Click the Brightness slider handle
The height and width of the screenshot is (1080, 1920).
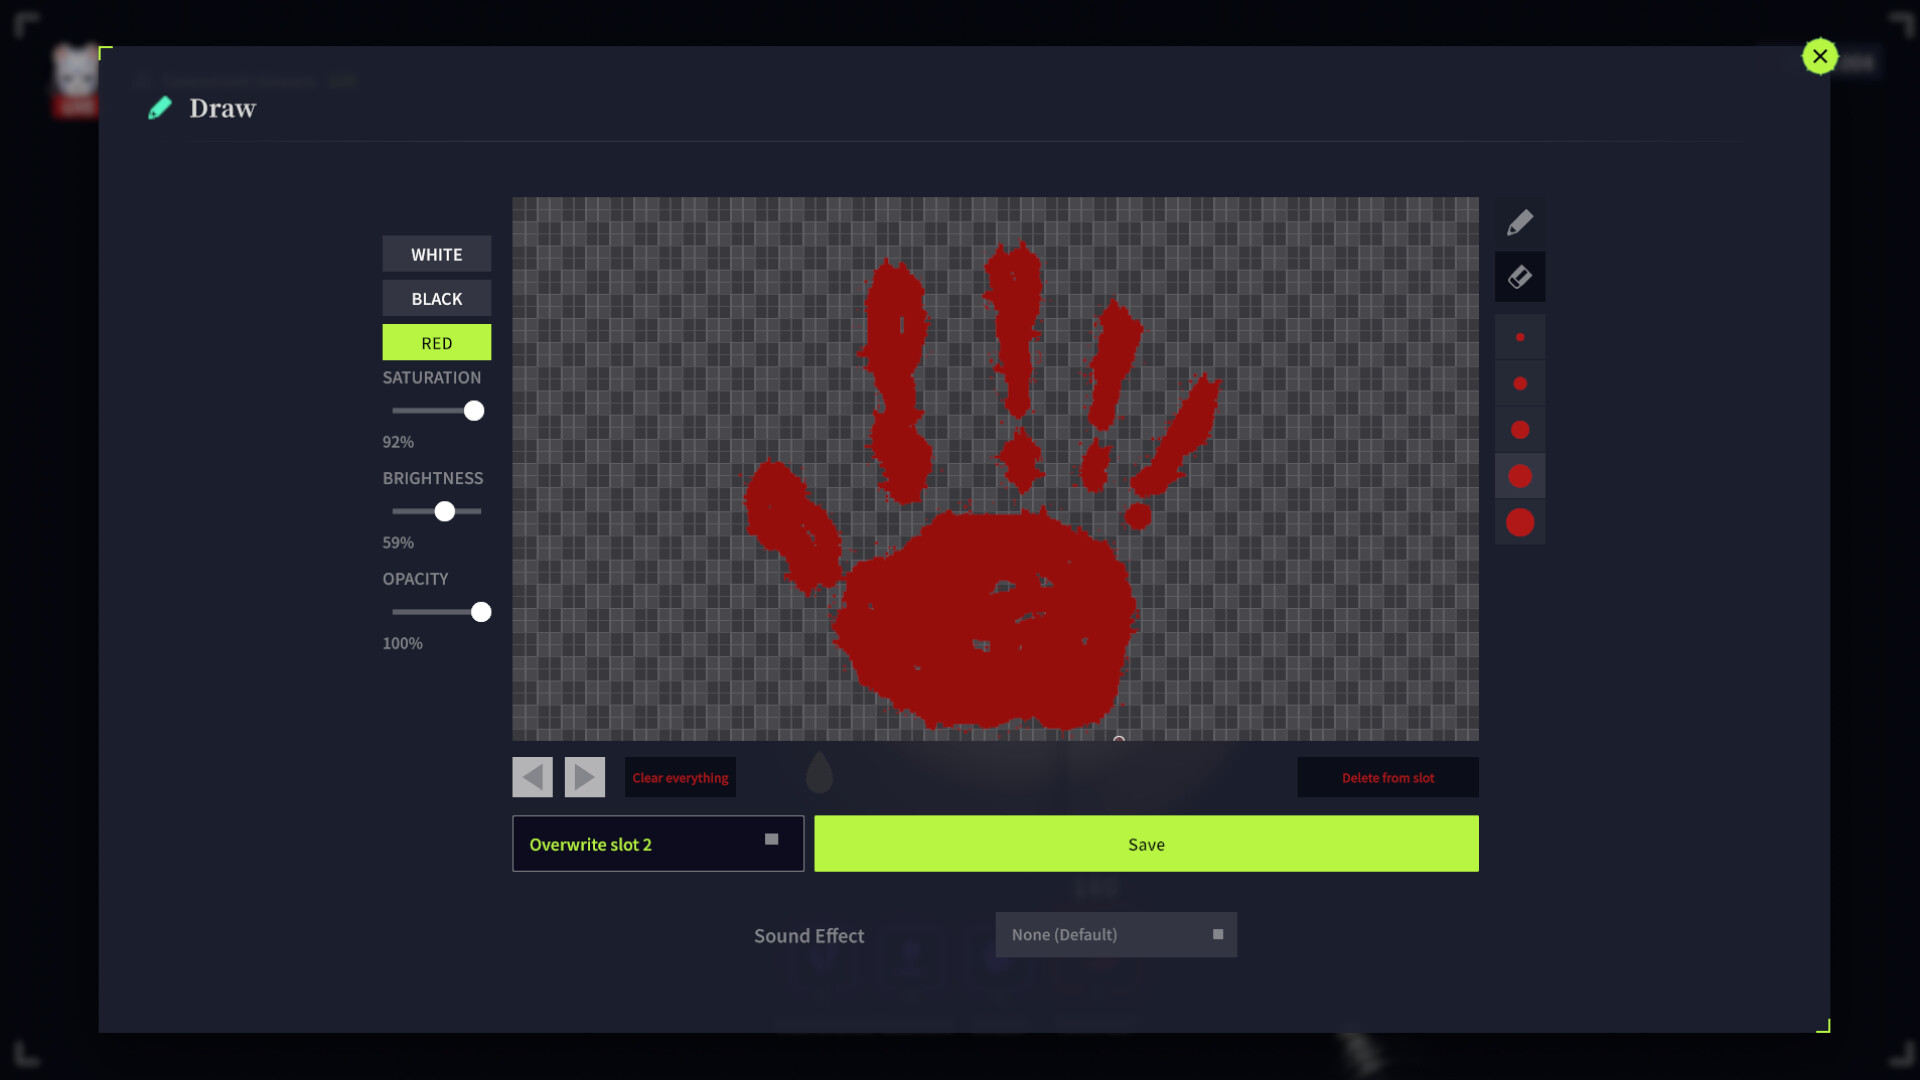click(445, 511)
